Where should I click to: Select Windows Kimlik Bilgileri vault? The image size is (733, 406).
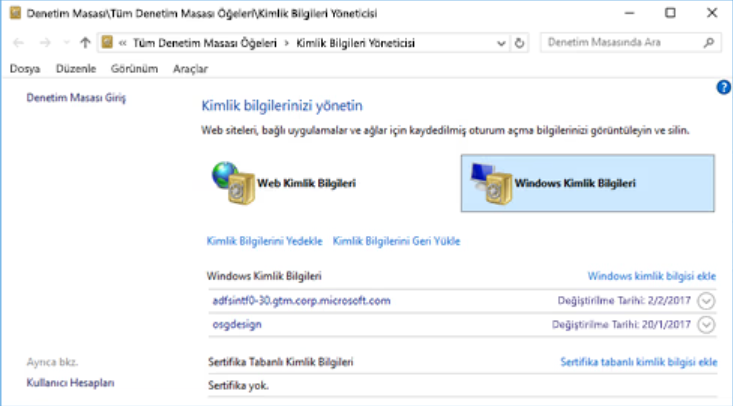click(x=588, y=183)
